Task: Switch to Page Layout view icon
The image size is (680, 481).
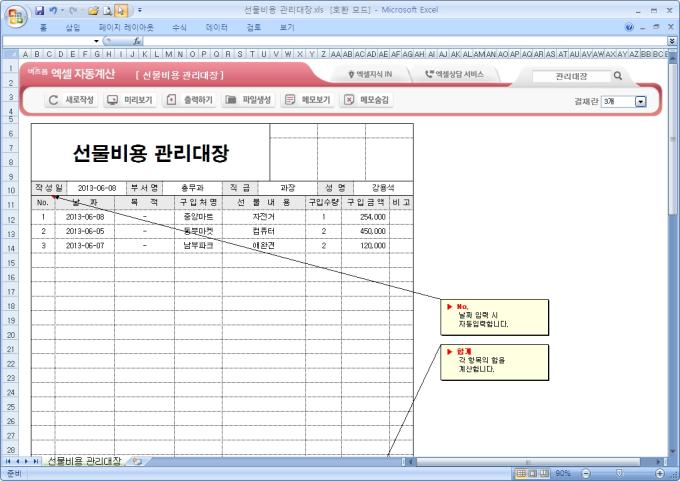Action: [x=533, y=473]
